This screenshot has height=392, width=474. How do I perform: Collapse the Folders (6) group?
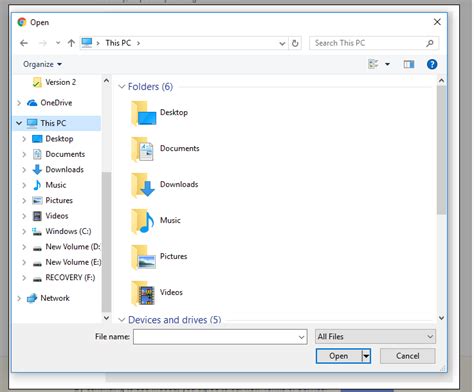[122, 87]
